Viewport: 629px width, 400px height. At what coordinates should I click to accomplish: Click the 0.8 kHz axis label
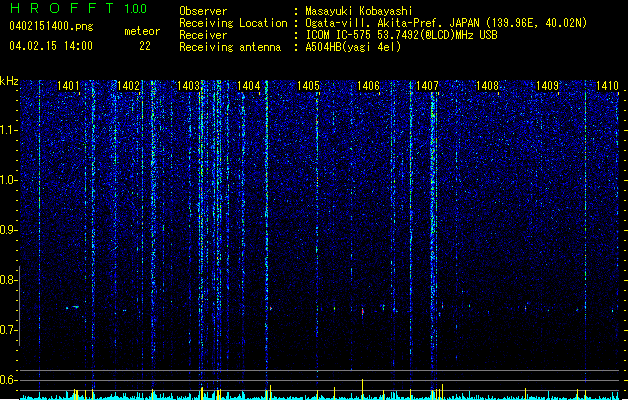pyautogui.click(x=9, y=280)
